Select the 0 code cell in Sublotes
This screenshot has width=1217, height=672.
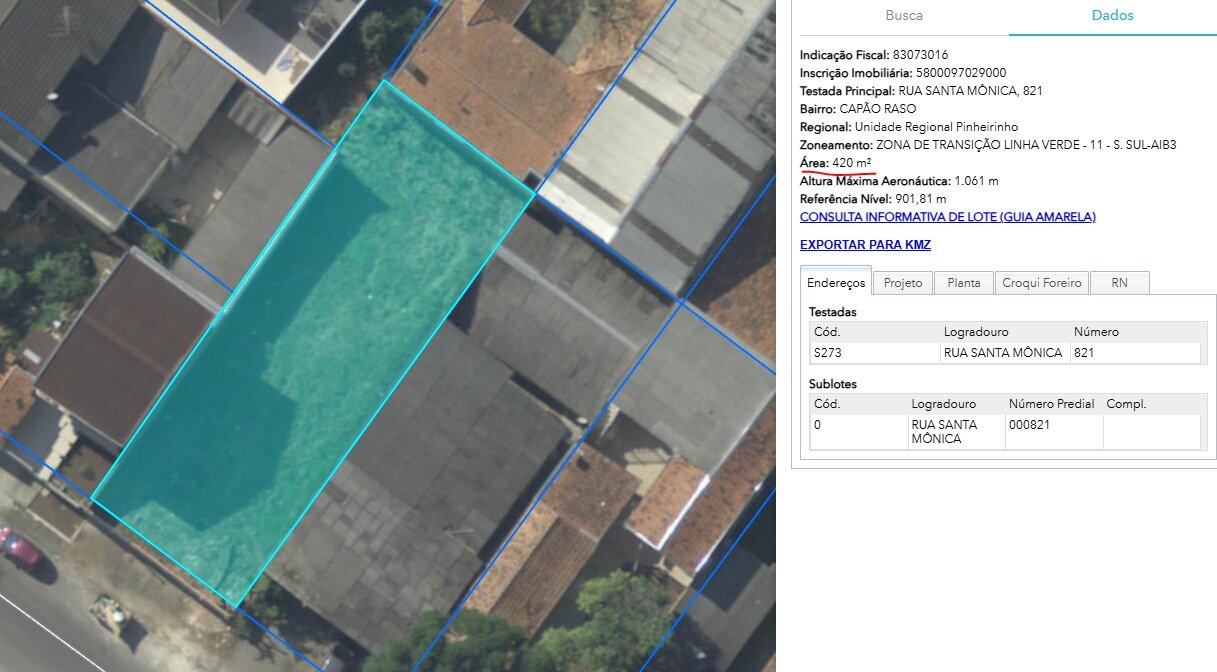pos(818,424)
